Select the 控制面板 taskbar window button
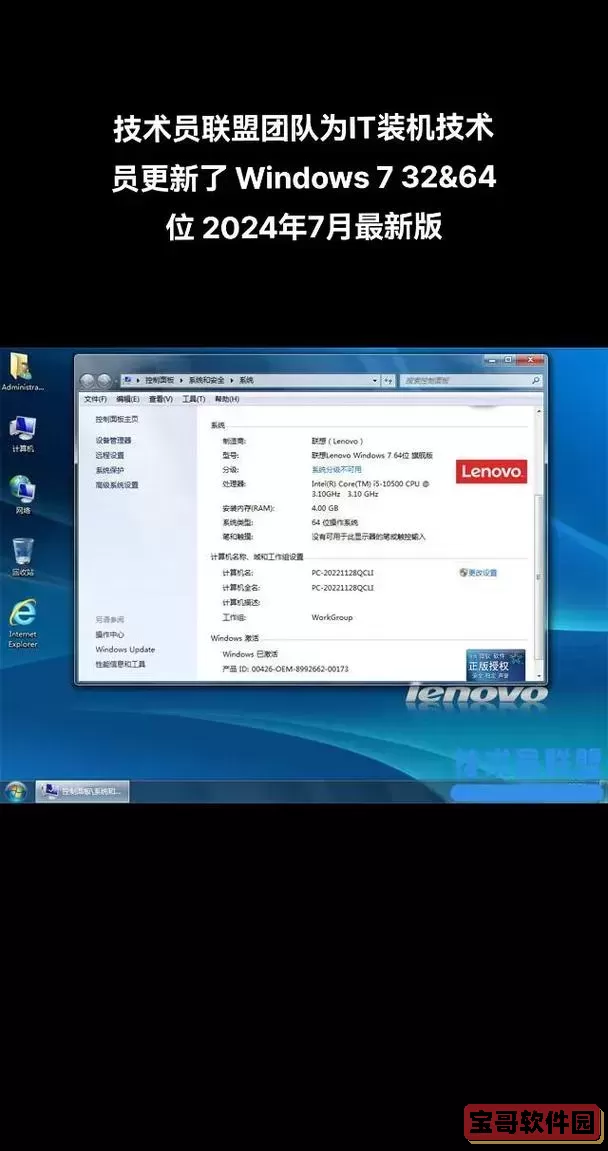 tap(82, 791)
